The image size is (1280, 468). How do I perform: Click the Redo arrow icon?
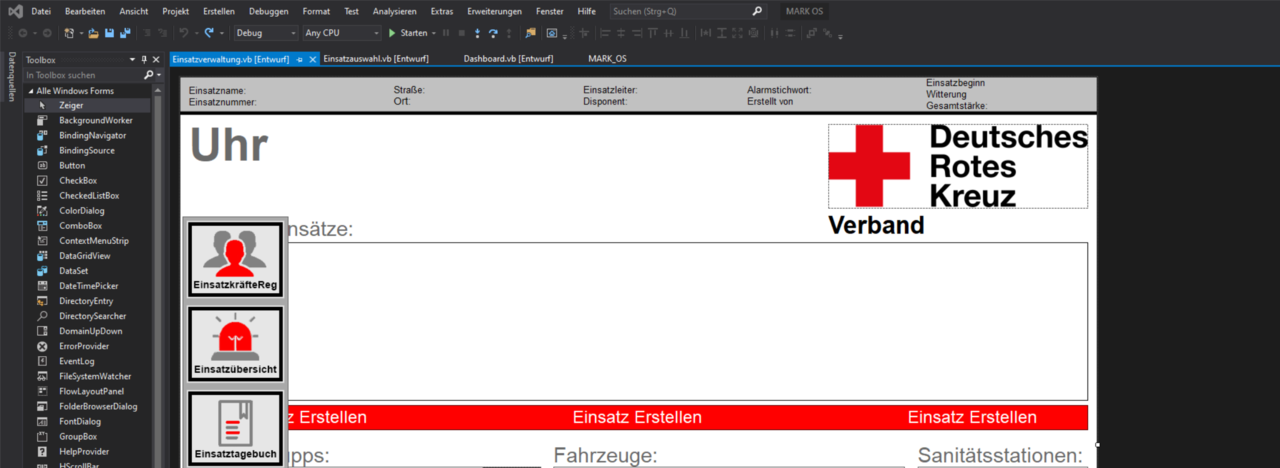209,33
